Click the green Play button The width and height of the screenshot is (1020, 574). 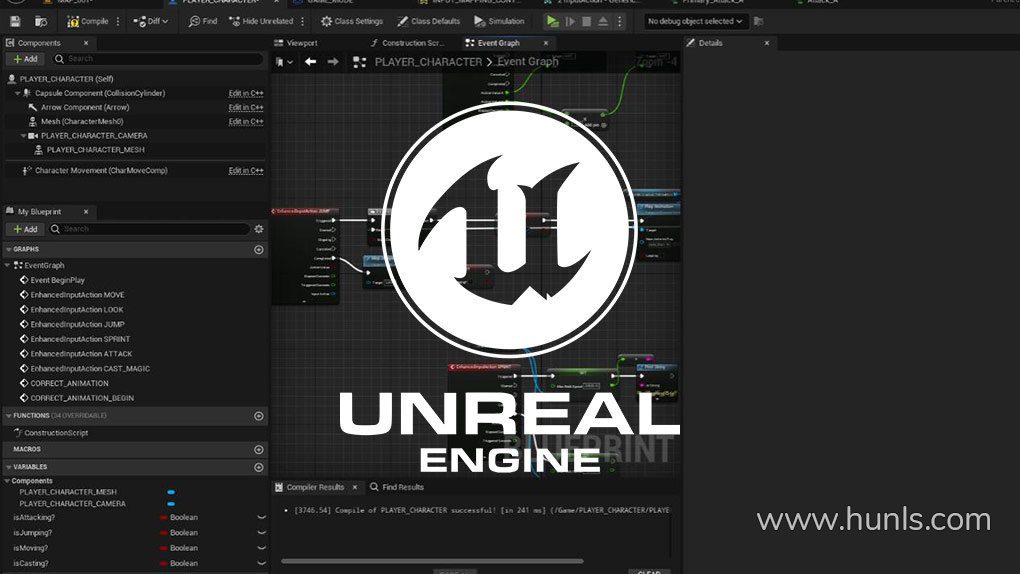click(x=552, y=21)
